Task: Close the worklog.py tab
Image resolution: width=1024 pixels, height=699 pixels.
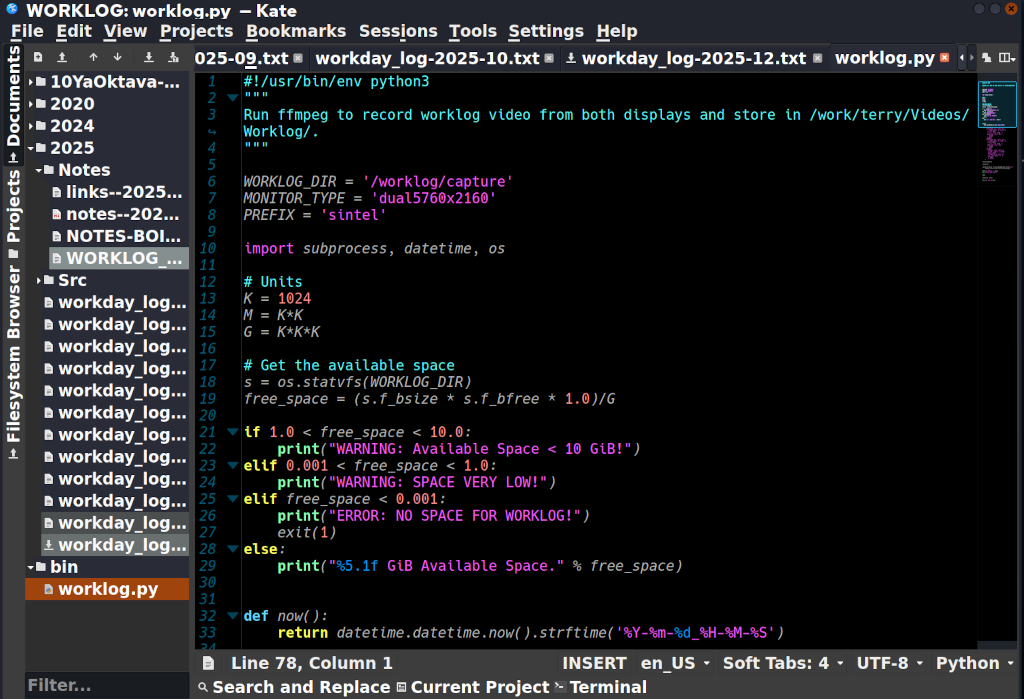Action: [944, 58]
